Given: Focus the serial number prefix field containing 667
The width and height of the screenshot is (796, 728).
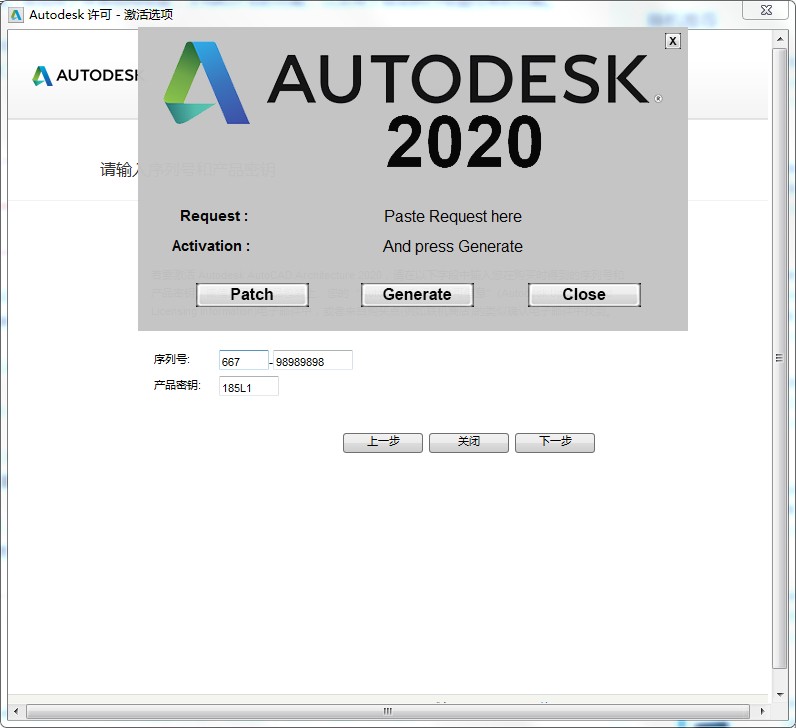Looking at the screenshot, I should tap(243, 361).
